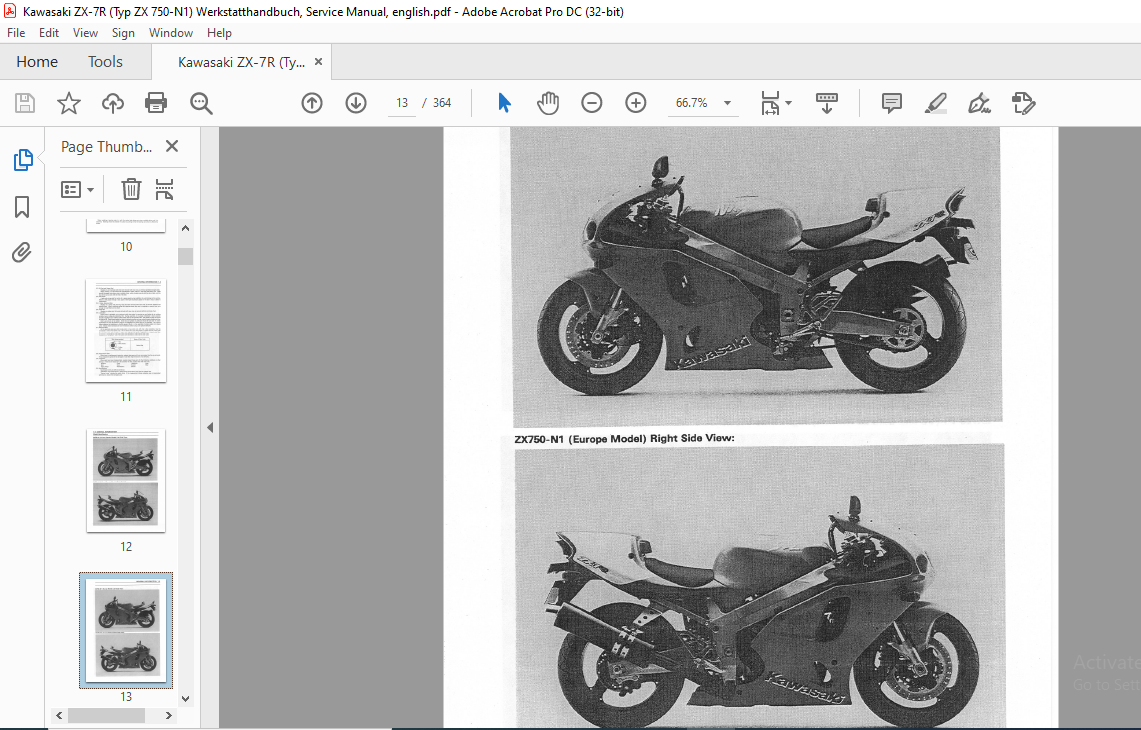The width and height of the screenshot is (1141, 730).
Task: Open the Window menu
Action: tap(171, 33)
